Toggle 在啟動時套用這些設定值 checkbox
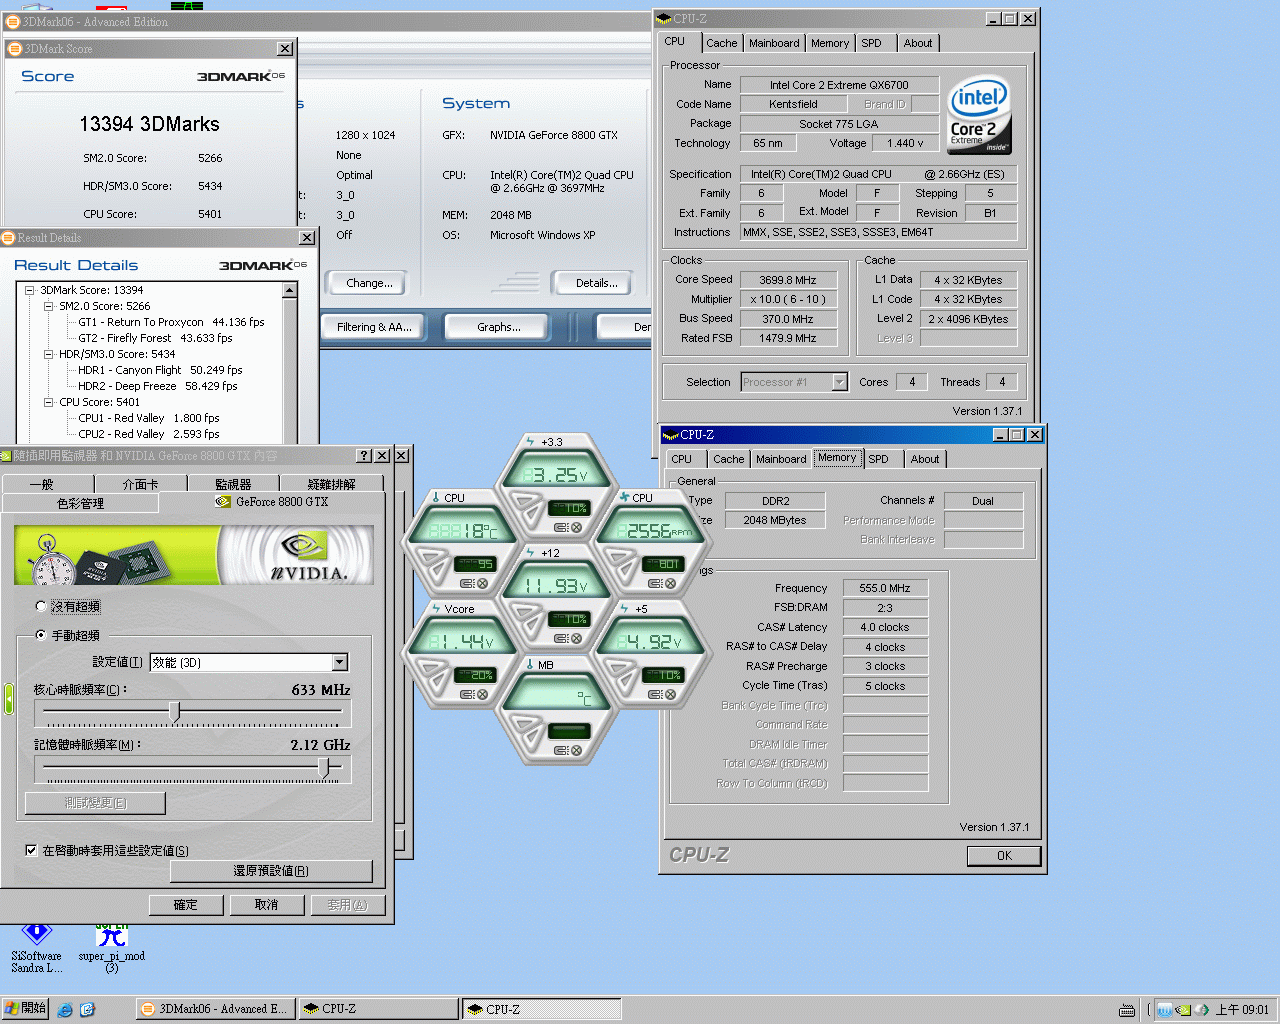The height and width of the screenshot is (1024, 1280). tap(31, 850)
